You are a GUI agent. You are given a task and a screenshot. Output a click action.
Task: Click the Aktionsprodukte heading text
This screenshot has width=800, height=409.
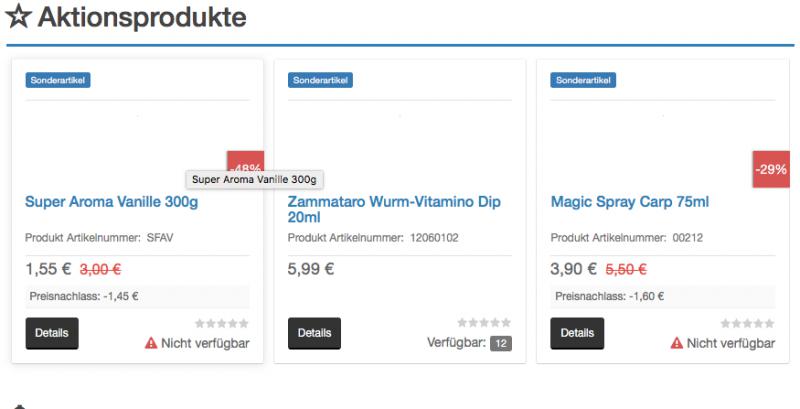[x=141, y=17]
